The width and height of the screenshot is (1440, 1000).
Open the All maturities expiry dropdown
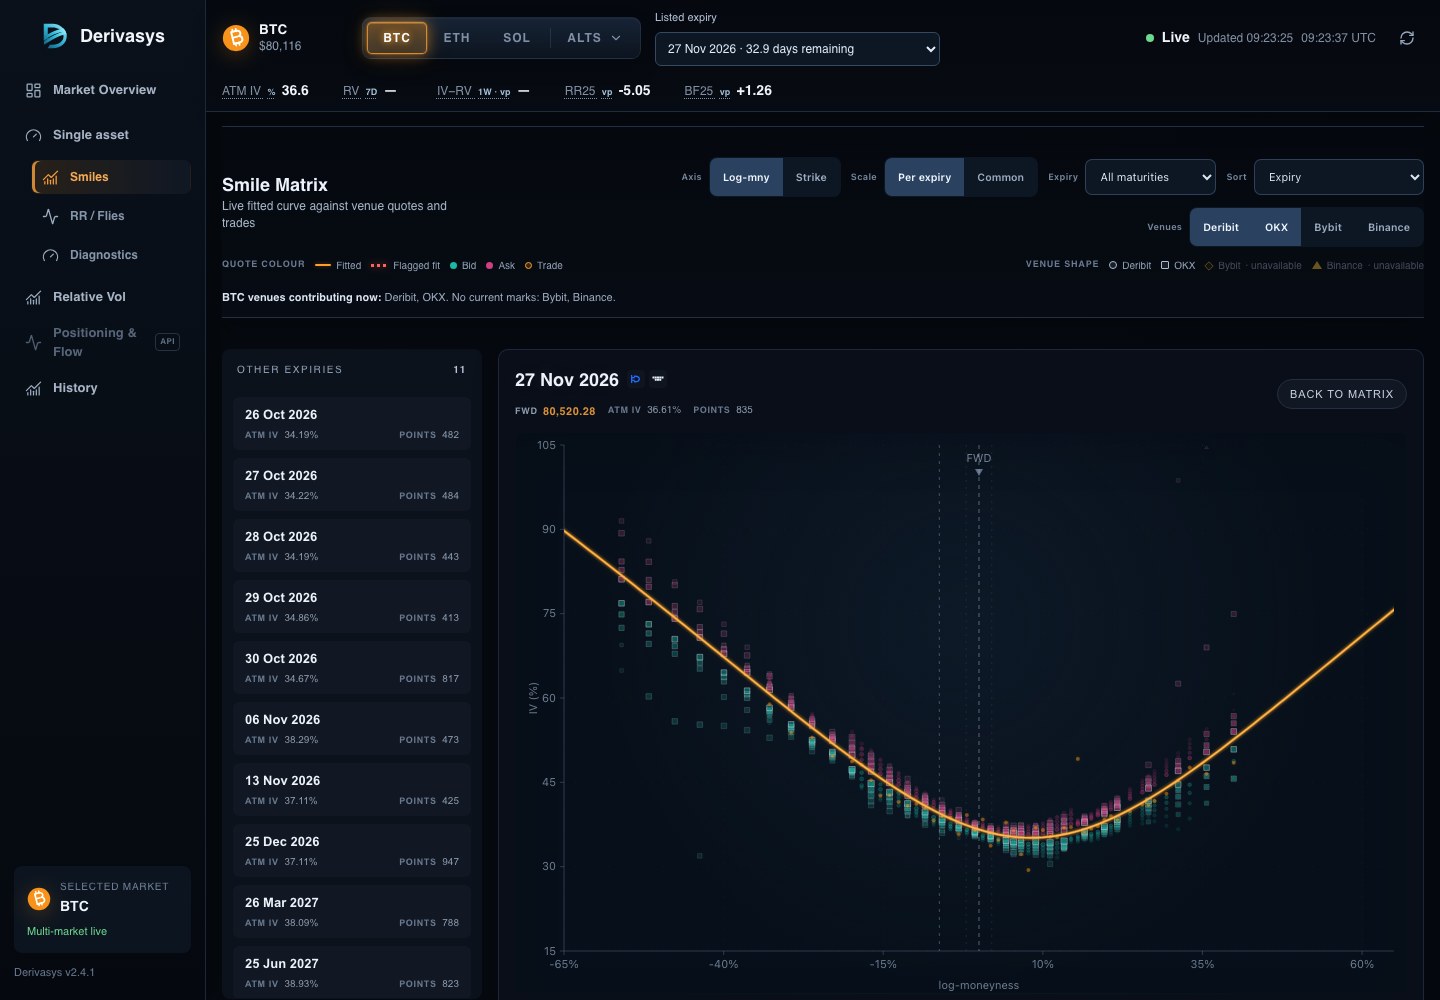coord(1150,177)
